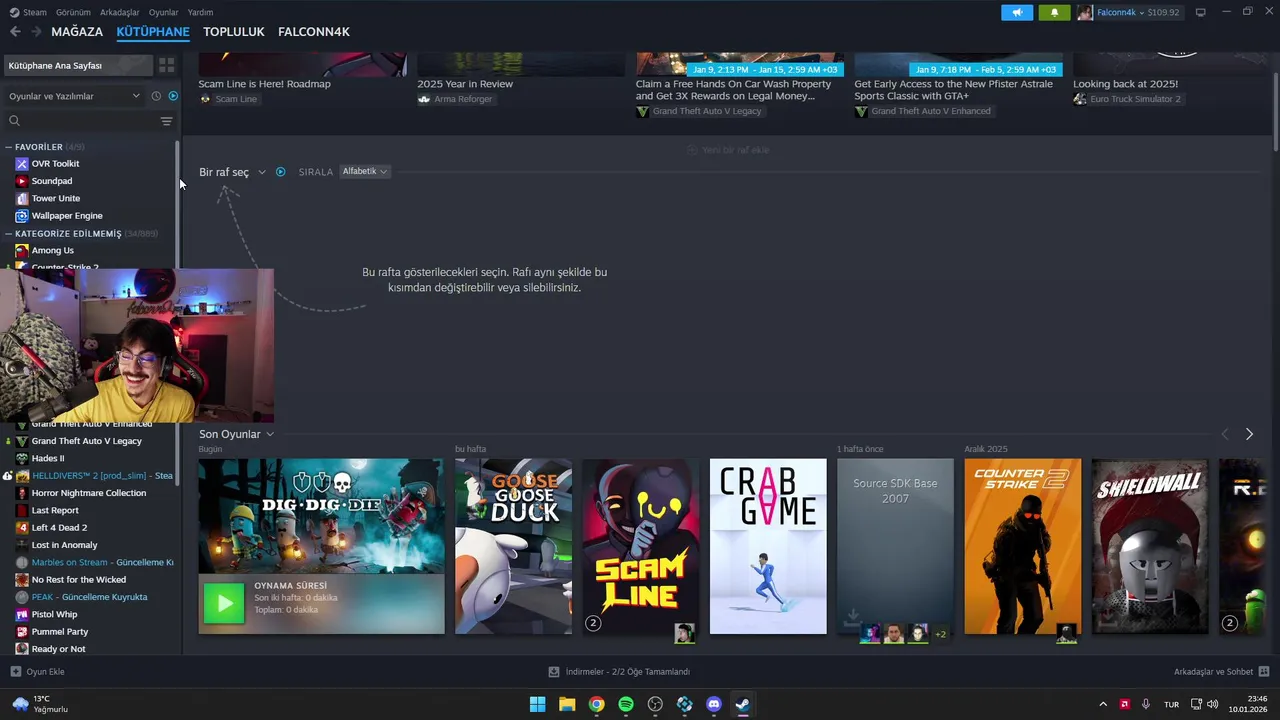The width and height of the screenshot is (1280, 720).
Task: Open Arma Reforger news tag
Action: click(455, 99)
